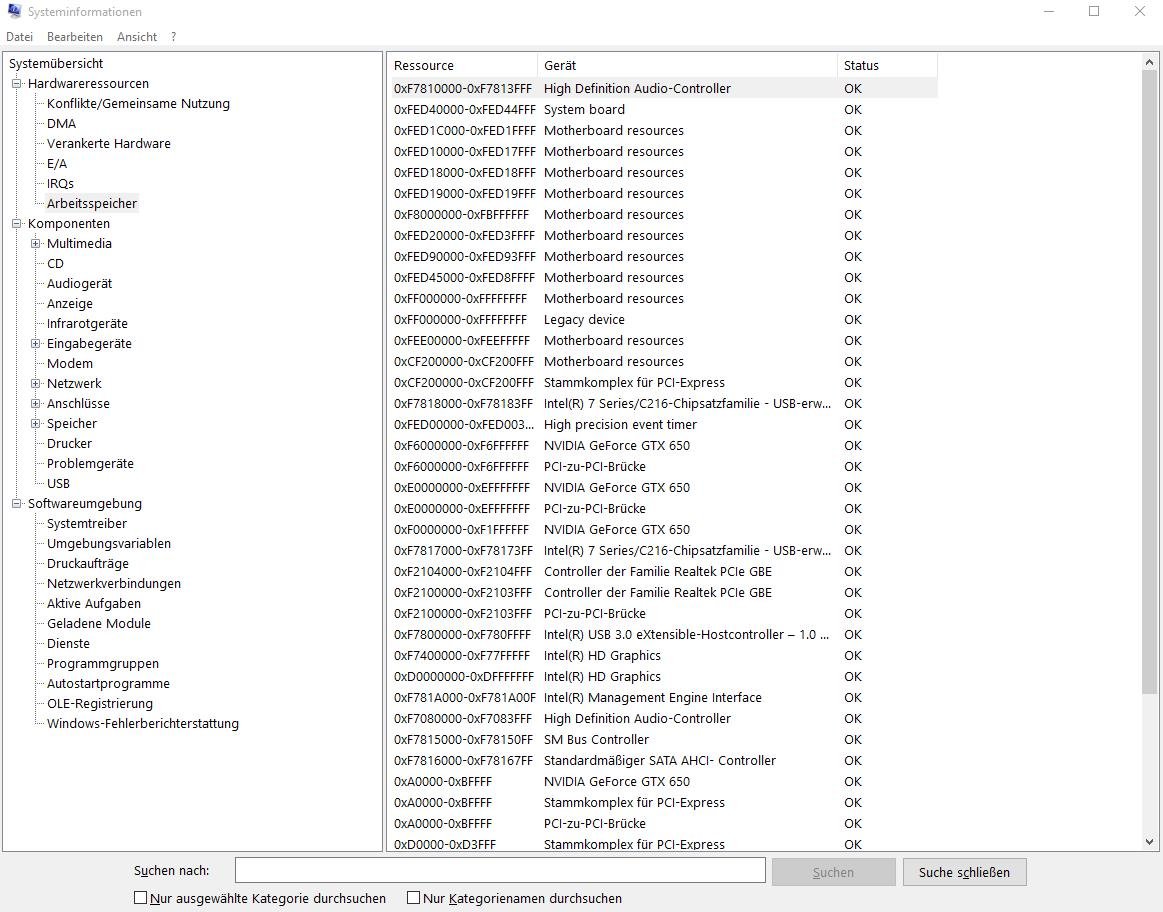The width and height of the screenshot is (1163, 912).
Task: Select resource 0xF7810000-0xF7813FFF cell
Action: [x=463, y=89]
